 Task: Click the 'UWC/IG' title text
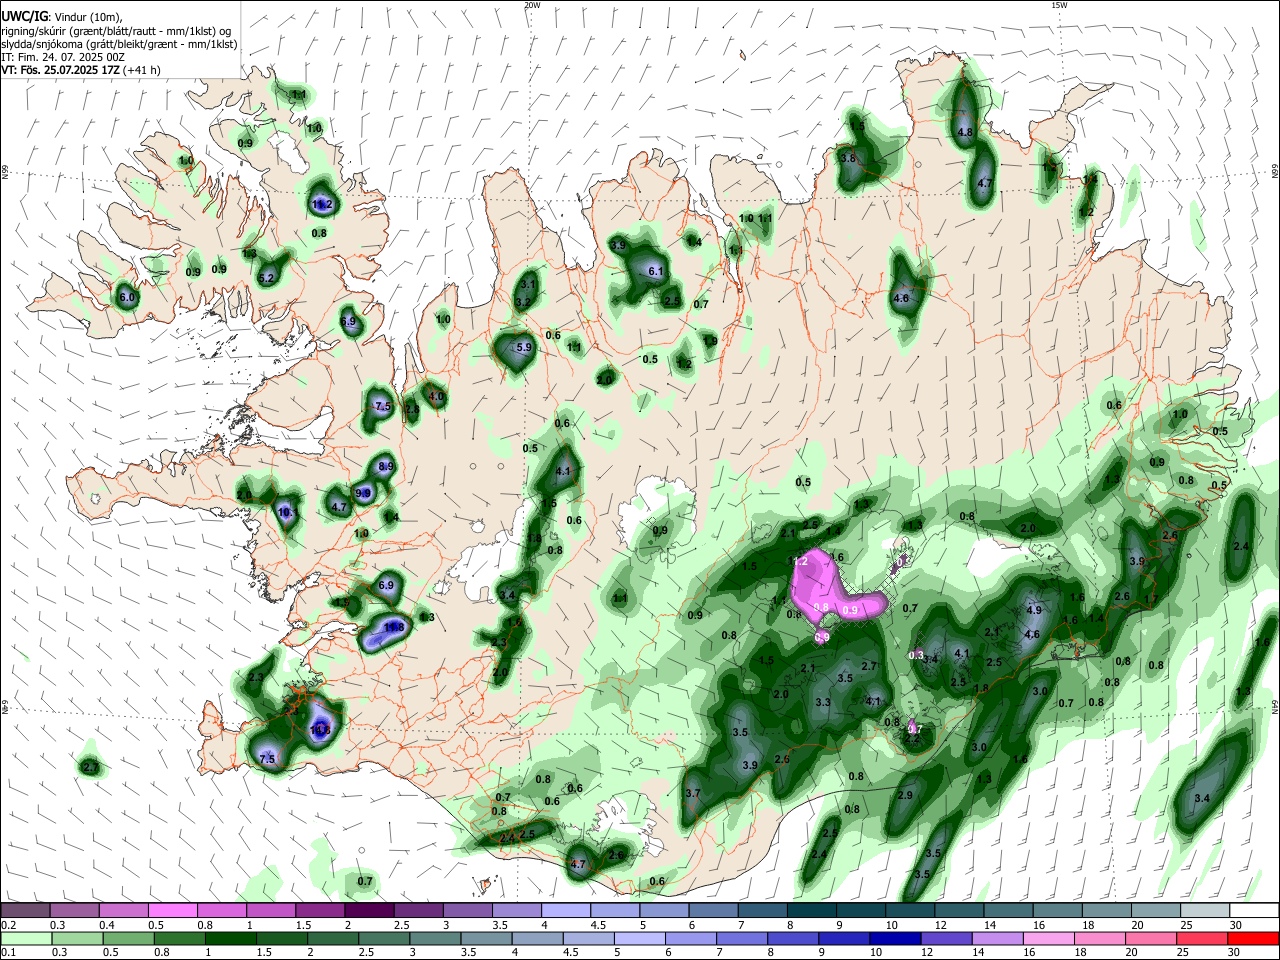(23, 16)
